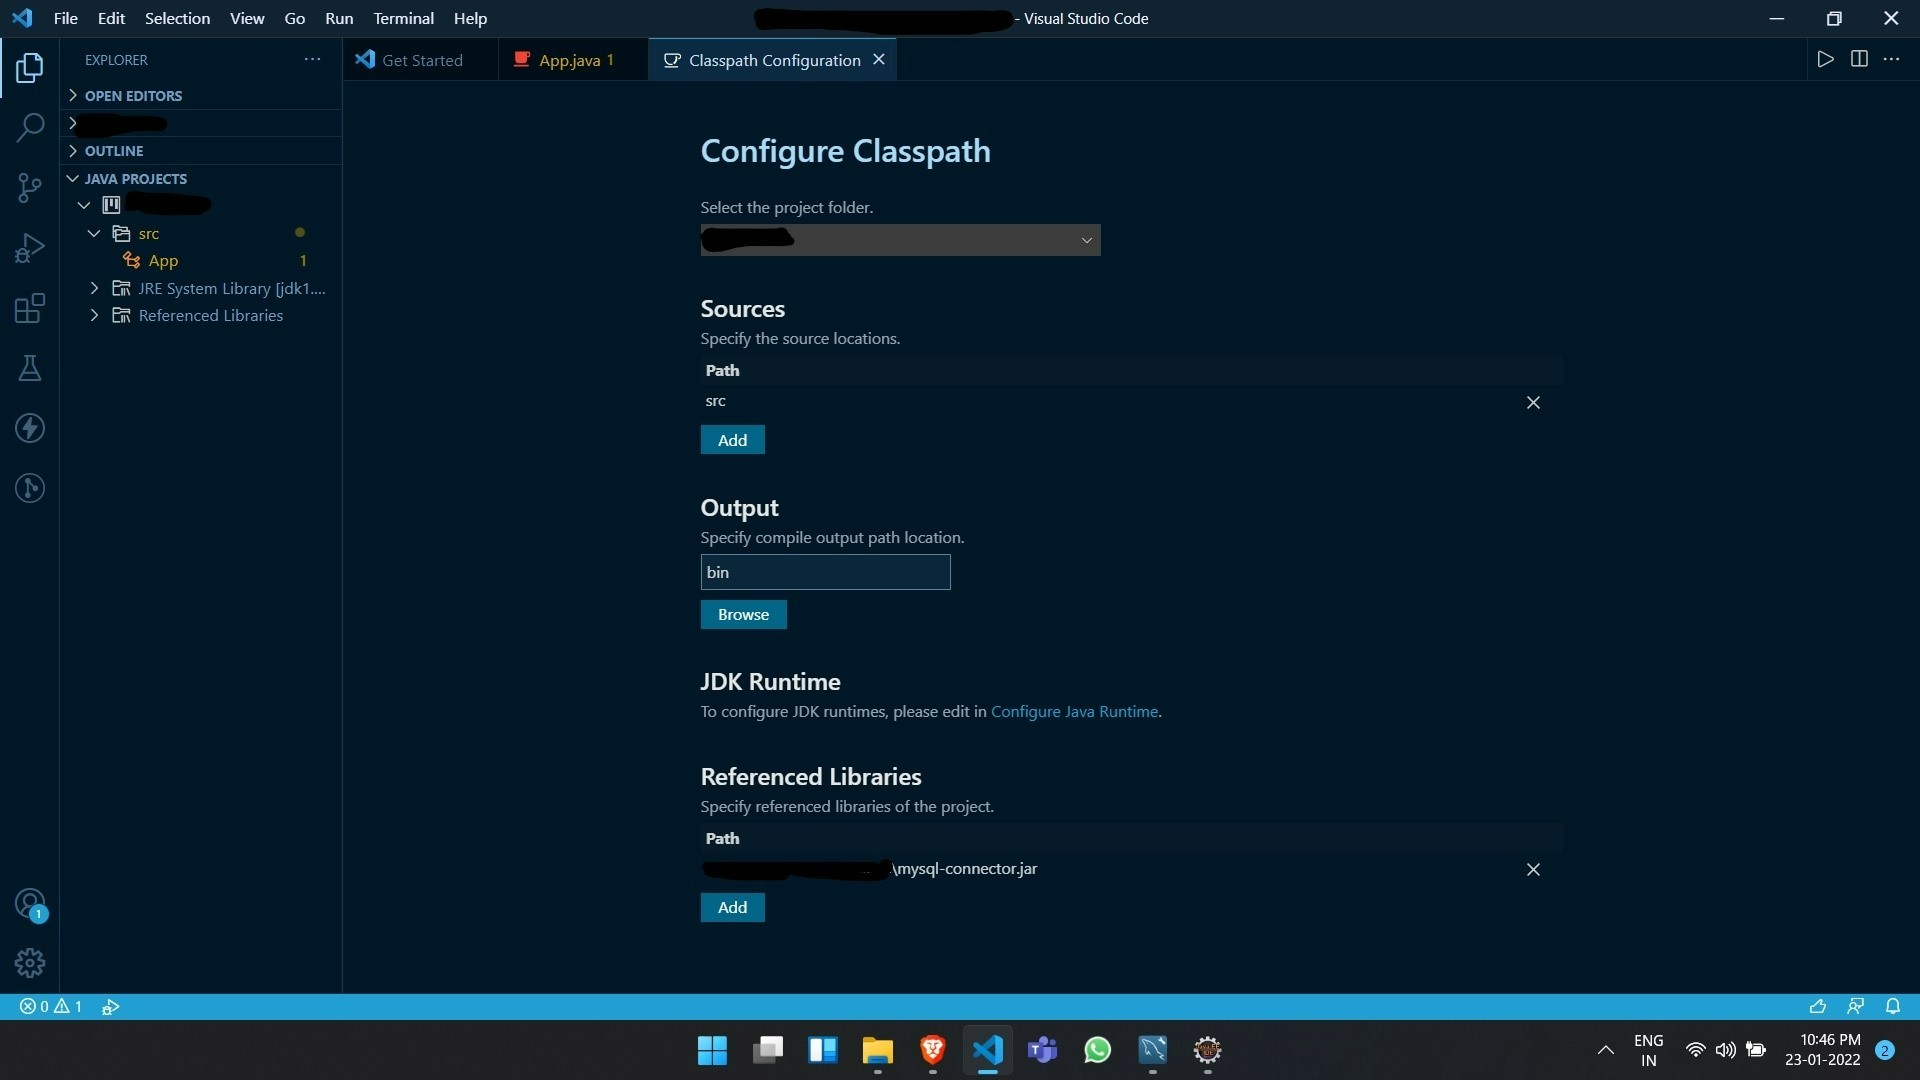Open the Testing flask view

[x=30, y=368]
